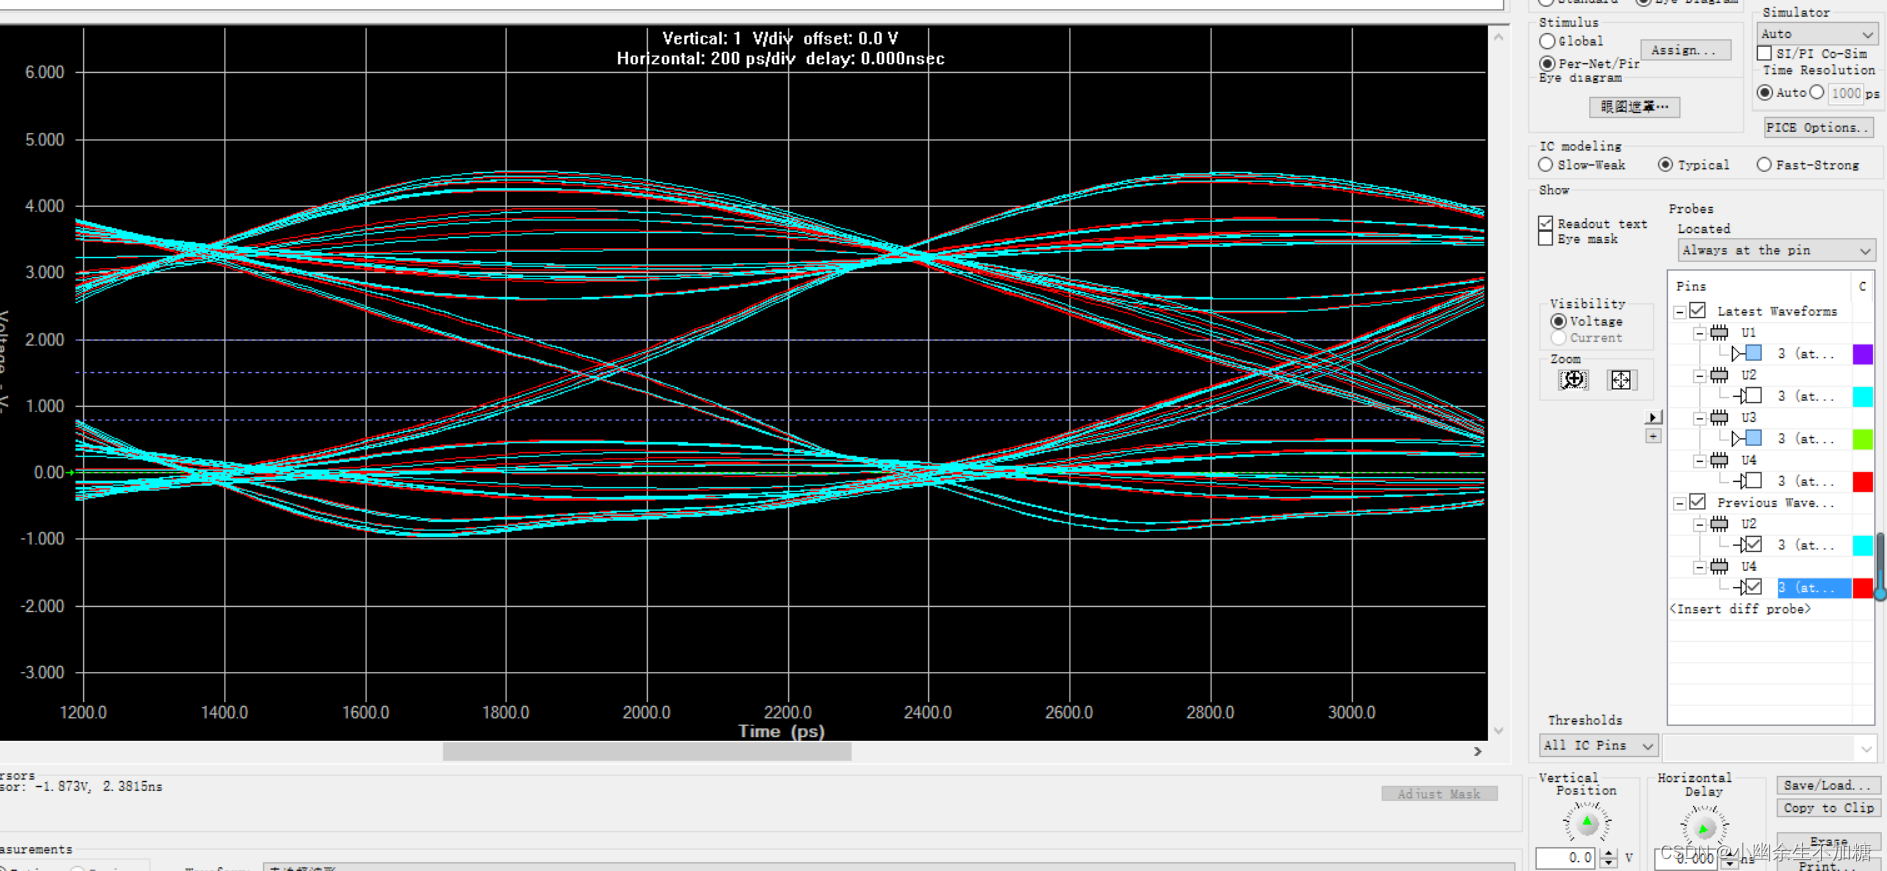Click the Vertical Position knob

[1587, 824]
